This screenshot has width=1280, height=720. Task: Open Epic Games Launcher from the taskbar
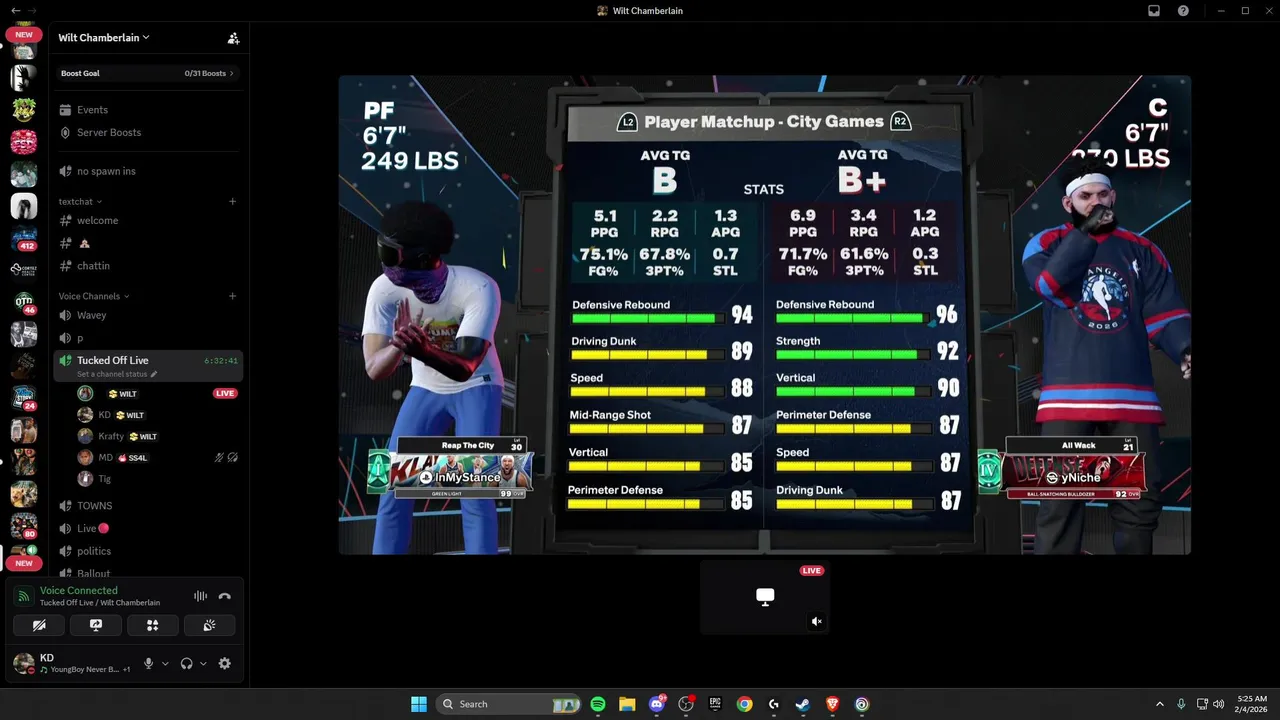tap(715, 704)
